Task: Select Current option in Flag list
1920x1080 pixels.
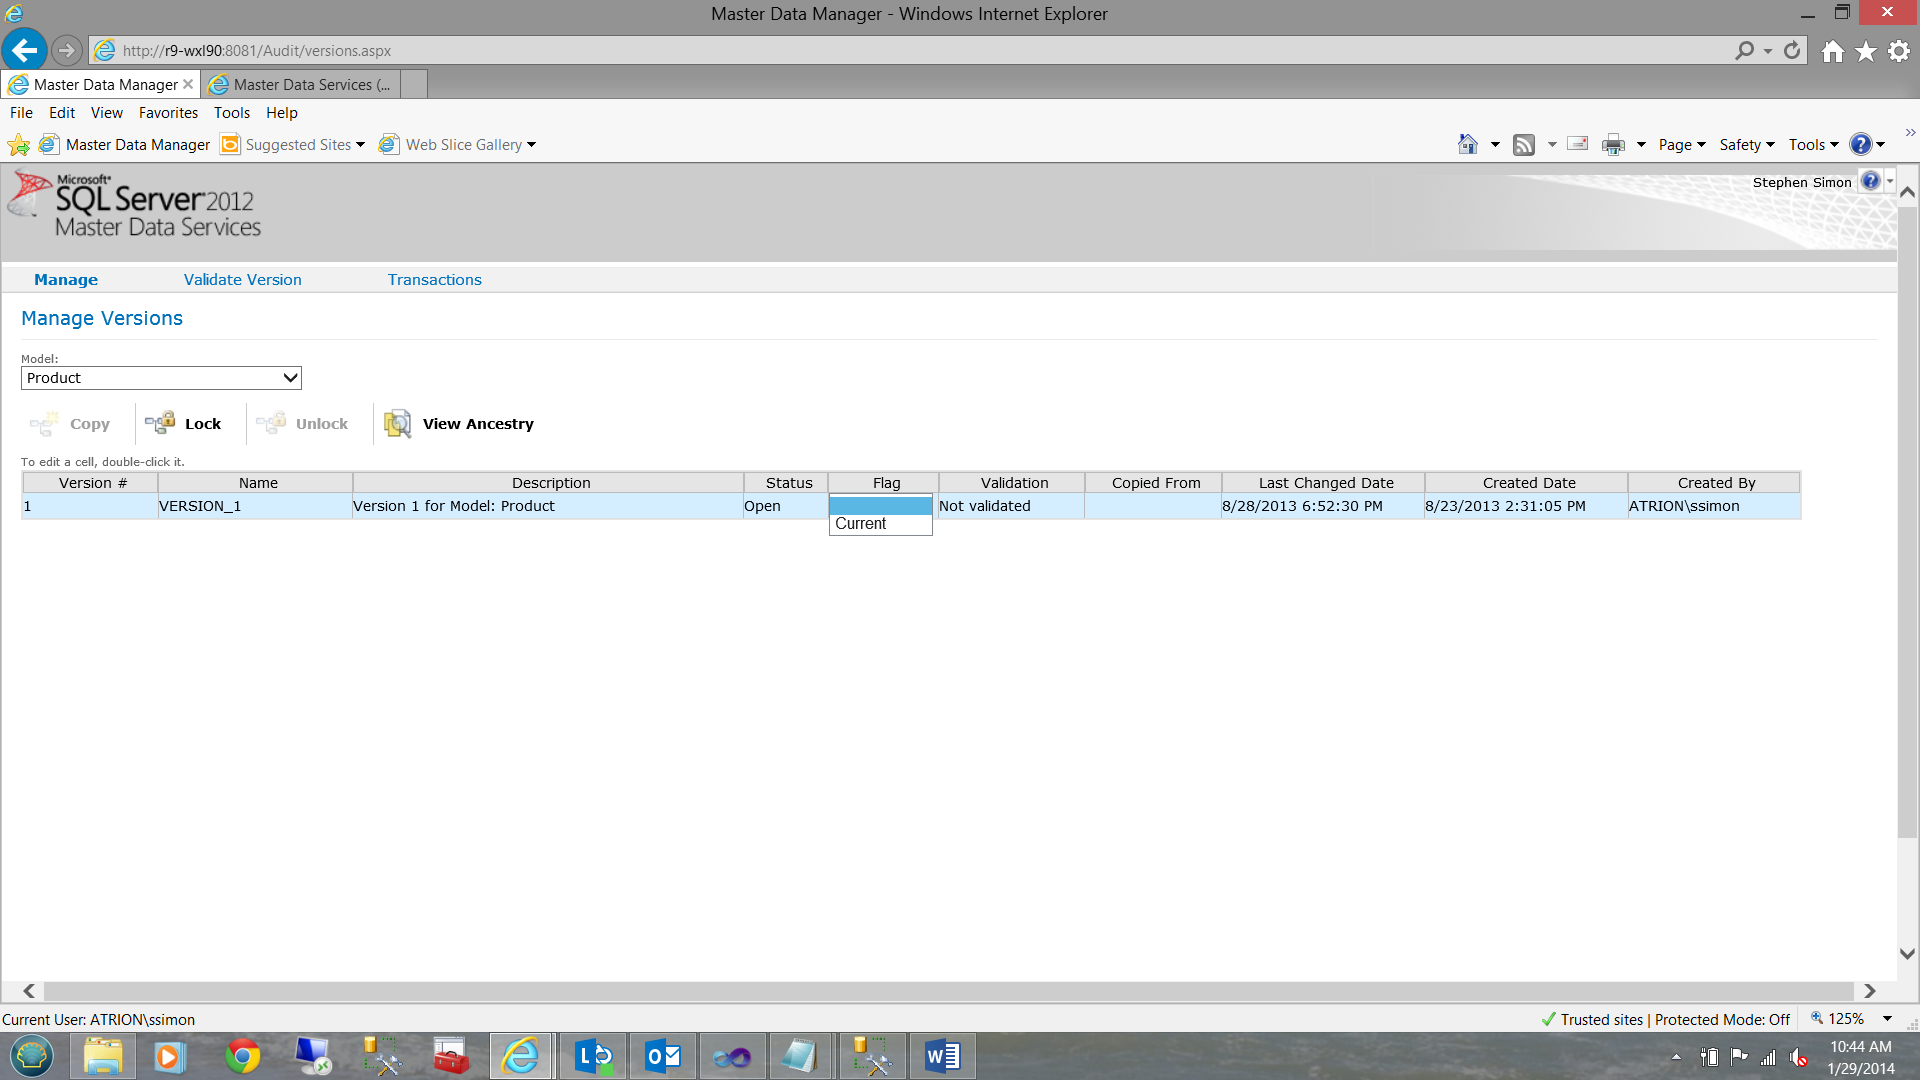Action: pyautogui.click(x=861, y=524)
